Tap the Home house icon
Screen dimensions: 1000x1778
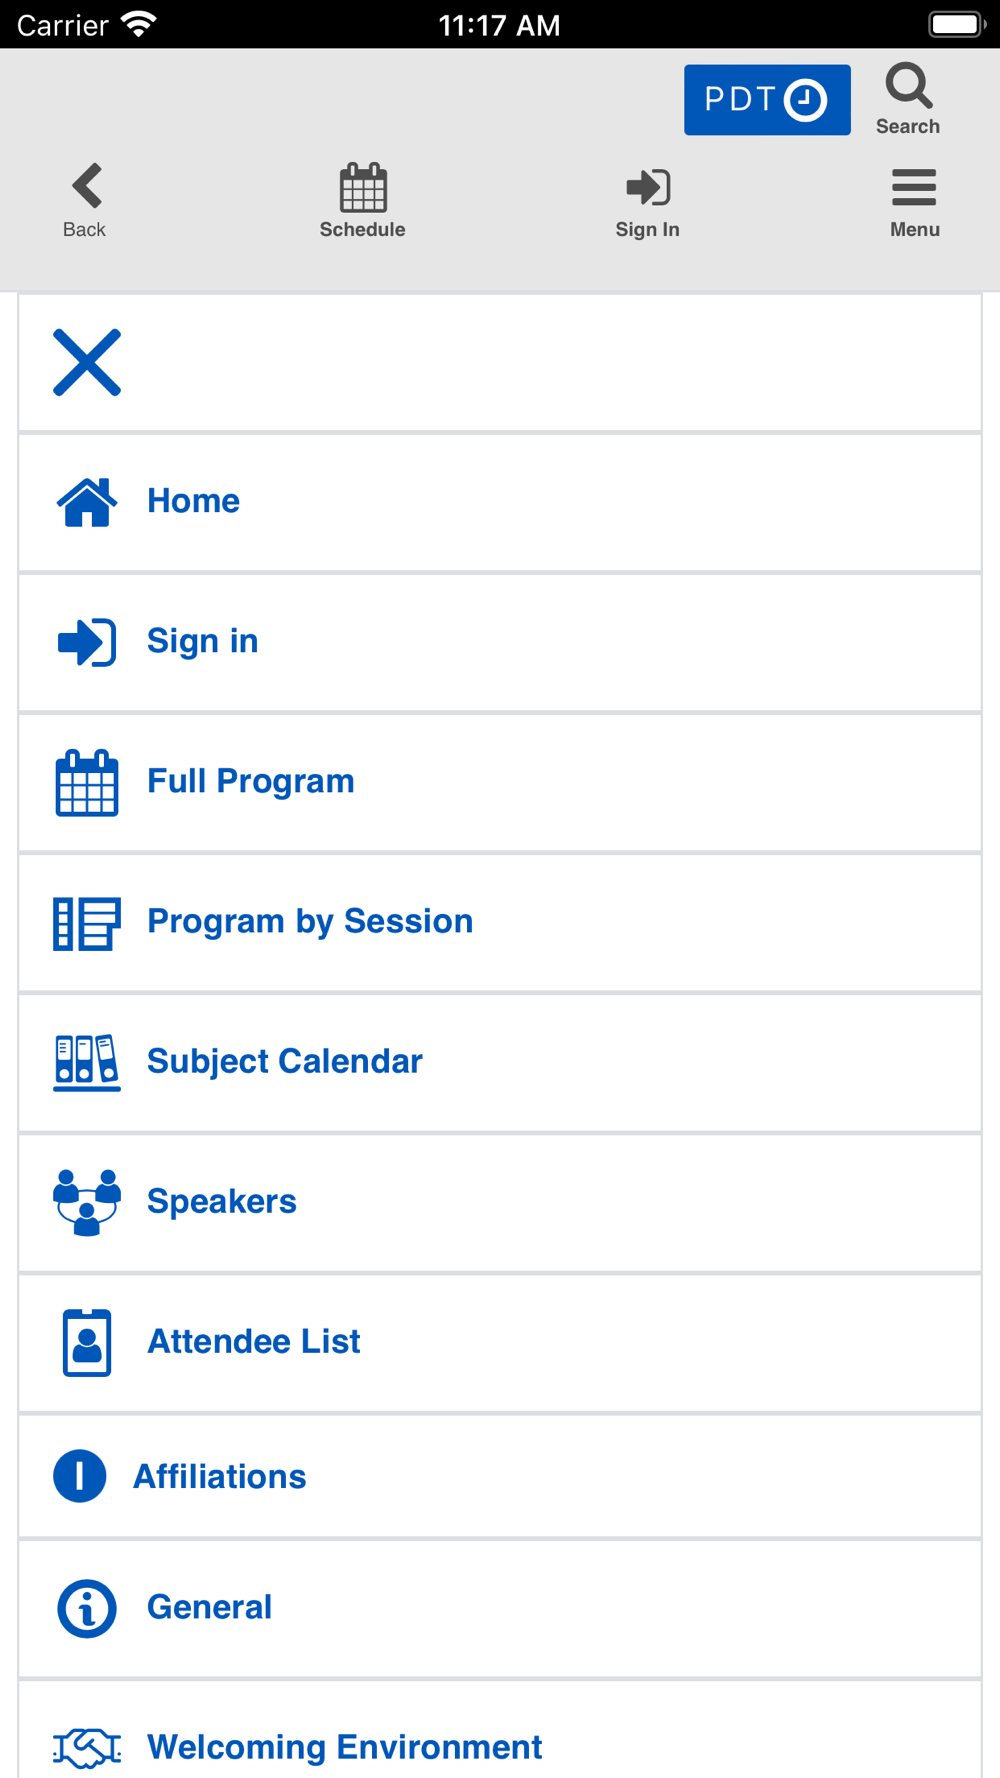[87, 502]
